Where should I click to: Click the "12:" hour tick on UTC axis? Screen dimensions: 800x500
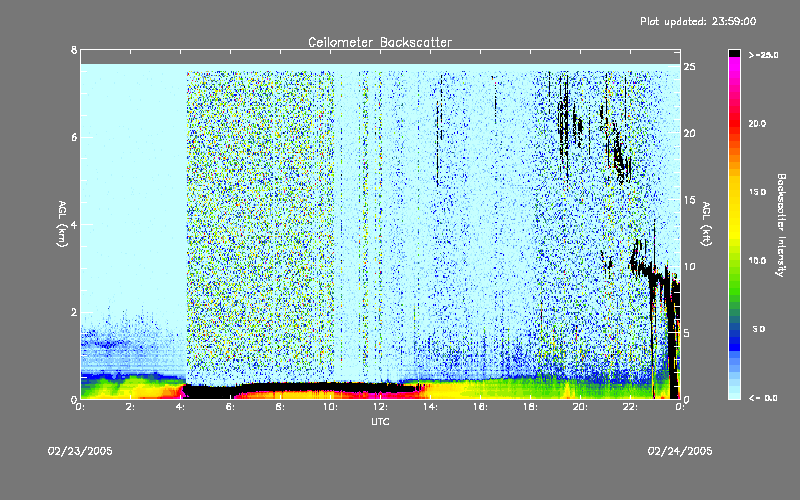click(x=380, y=407)
